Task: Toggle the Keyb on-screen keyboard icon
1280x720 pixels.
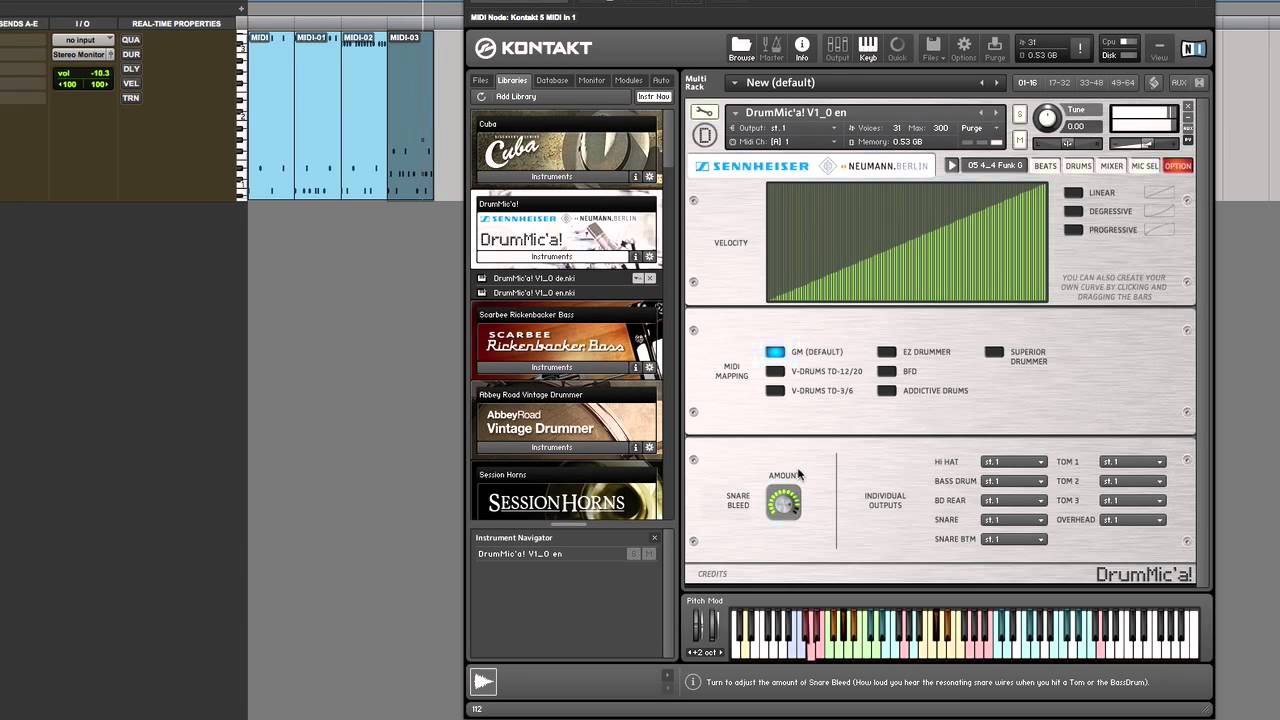Action: (x=868, y=48)
